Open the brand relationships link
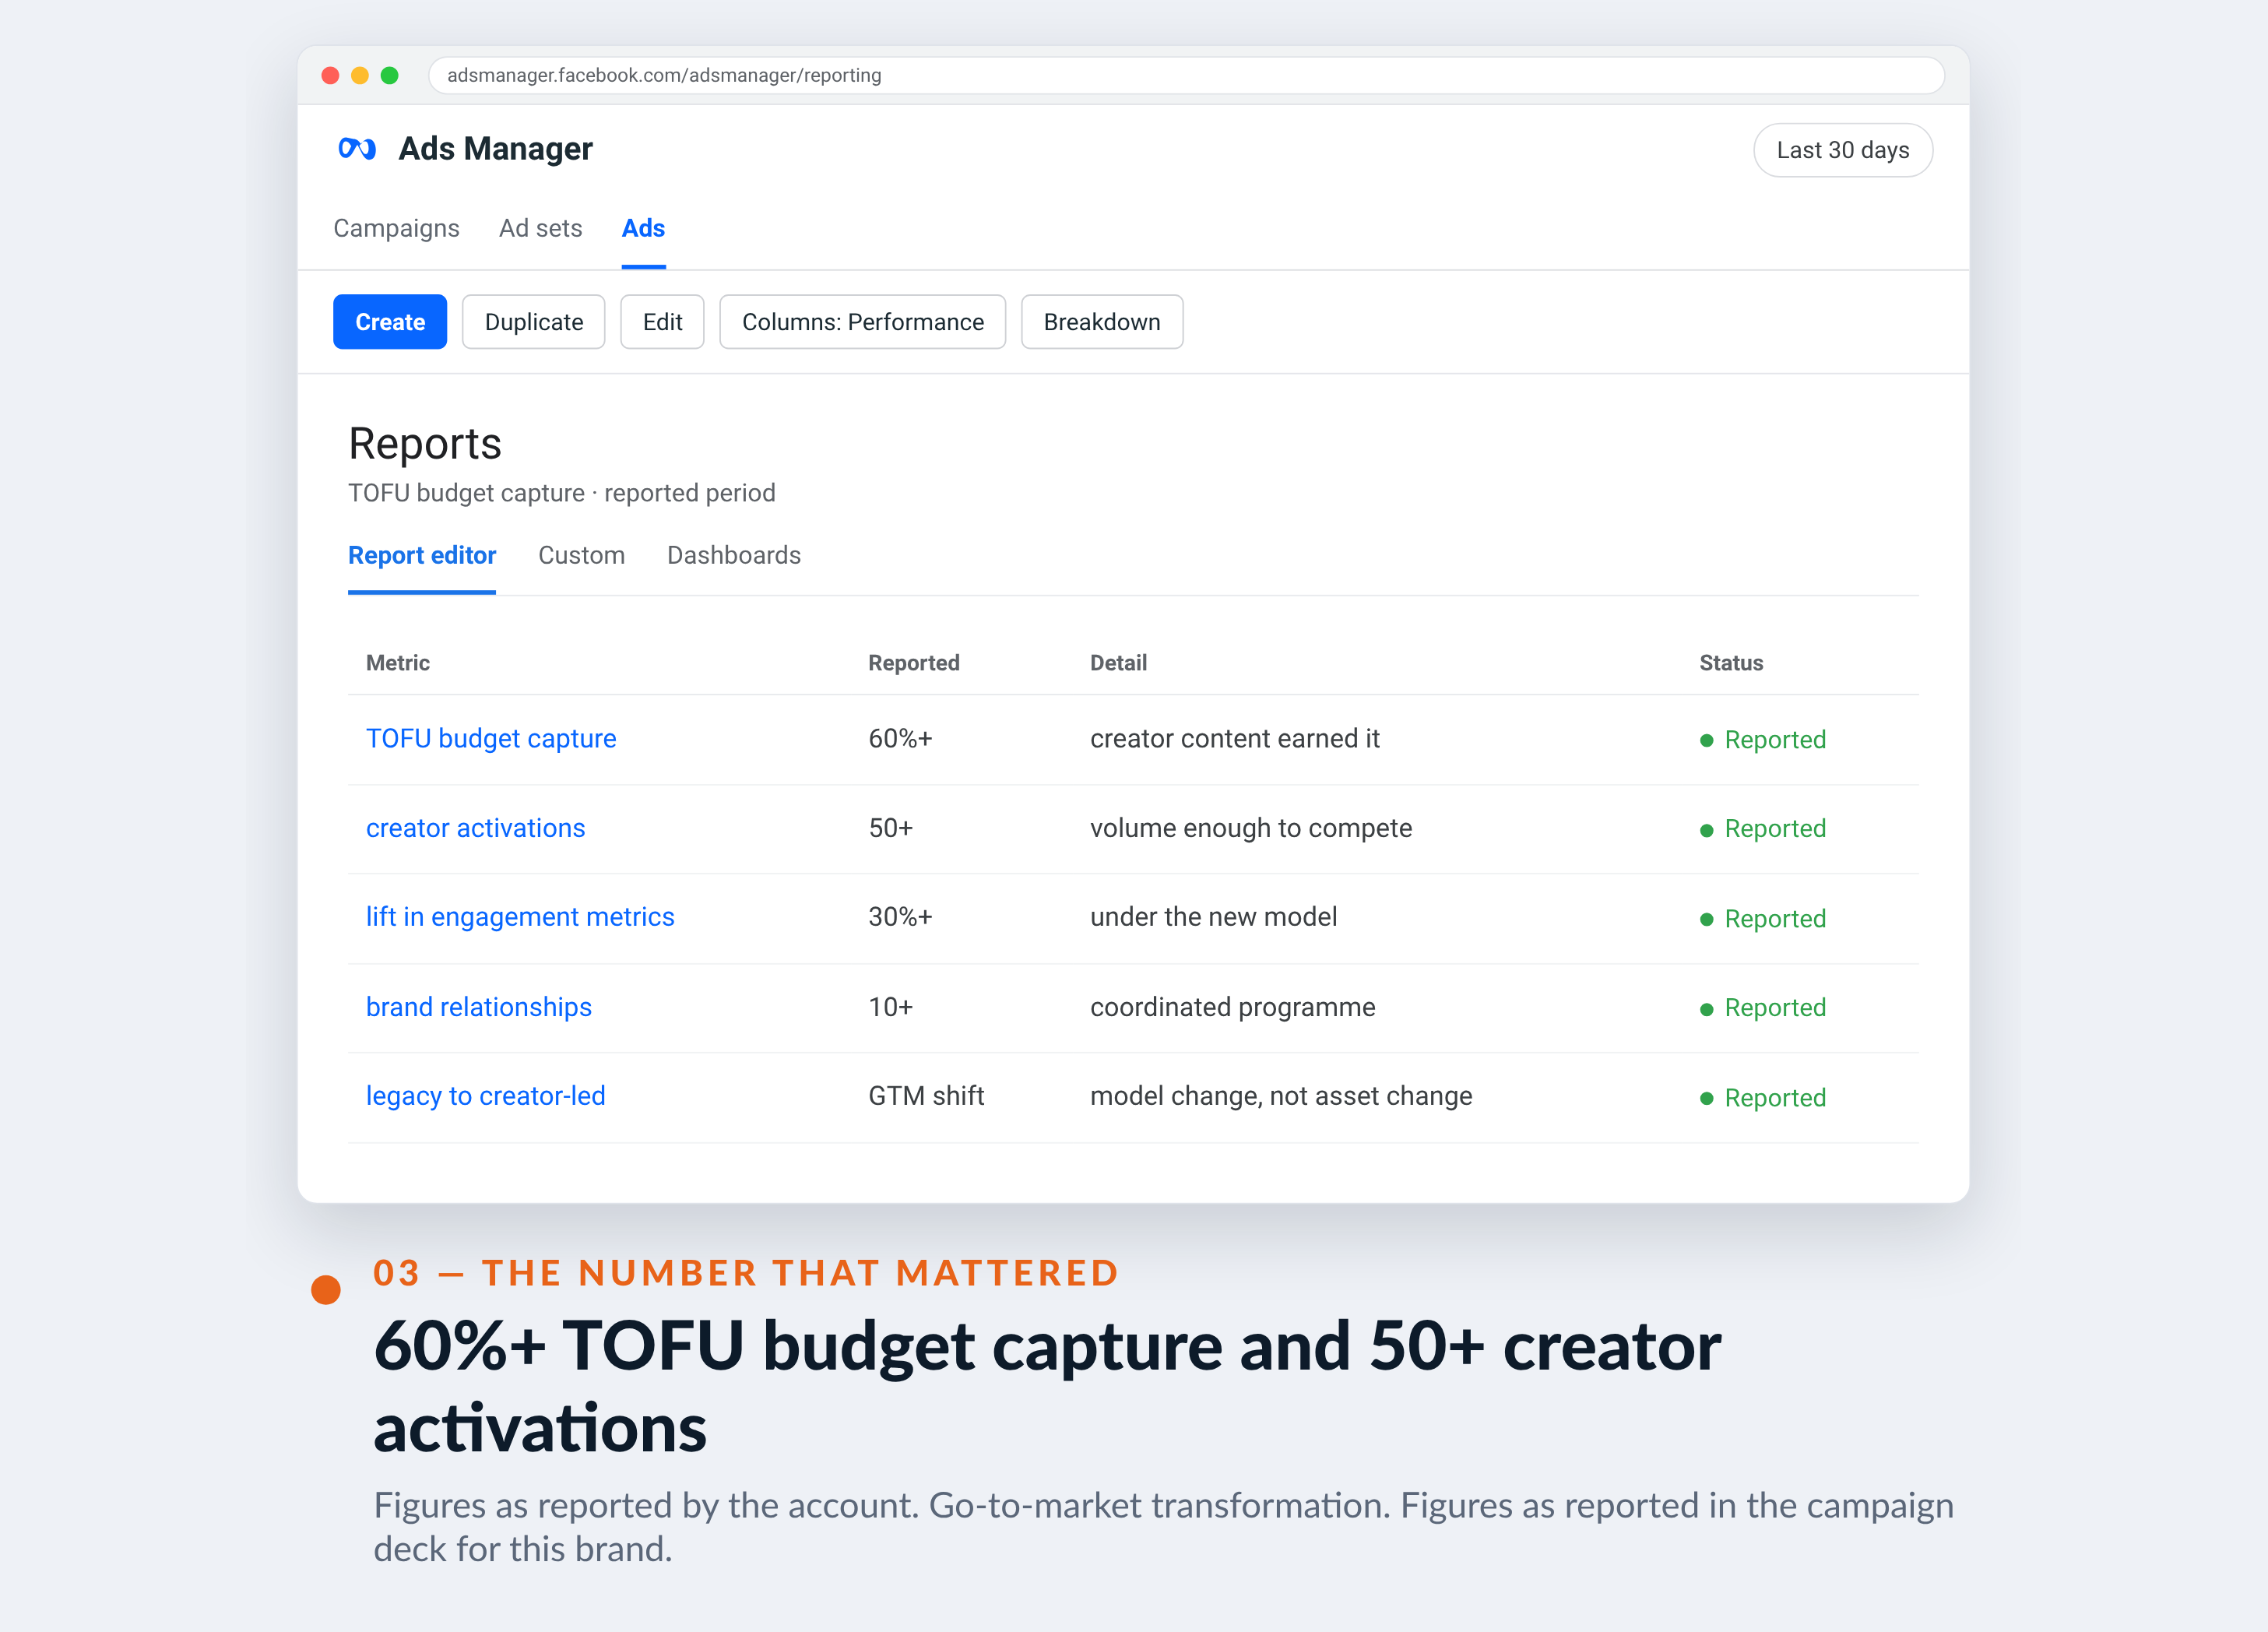The width and height of the screenshot is (2268, 1632). 479,1007
